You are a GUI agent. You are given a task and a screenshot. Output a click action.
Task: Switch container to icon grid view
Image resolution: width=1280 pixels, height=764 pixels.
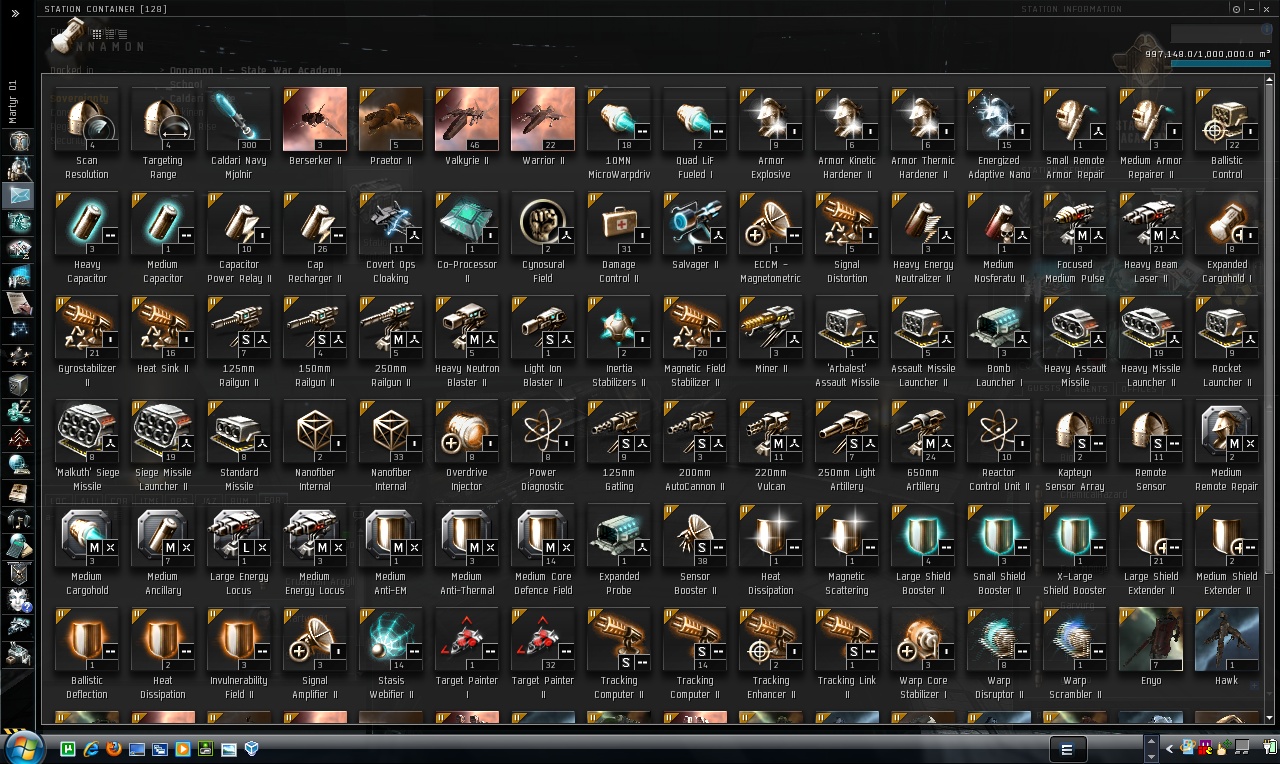[98, 34]
